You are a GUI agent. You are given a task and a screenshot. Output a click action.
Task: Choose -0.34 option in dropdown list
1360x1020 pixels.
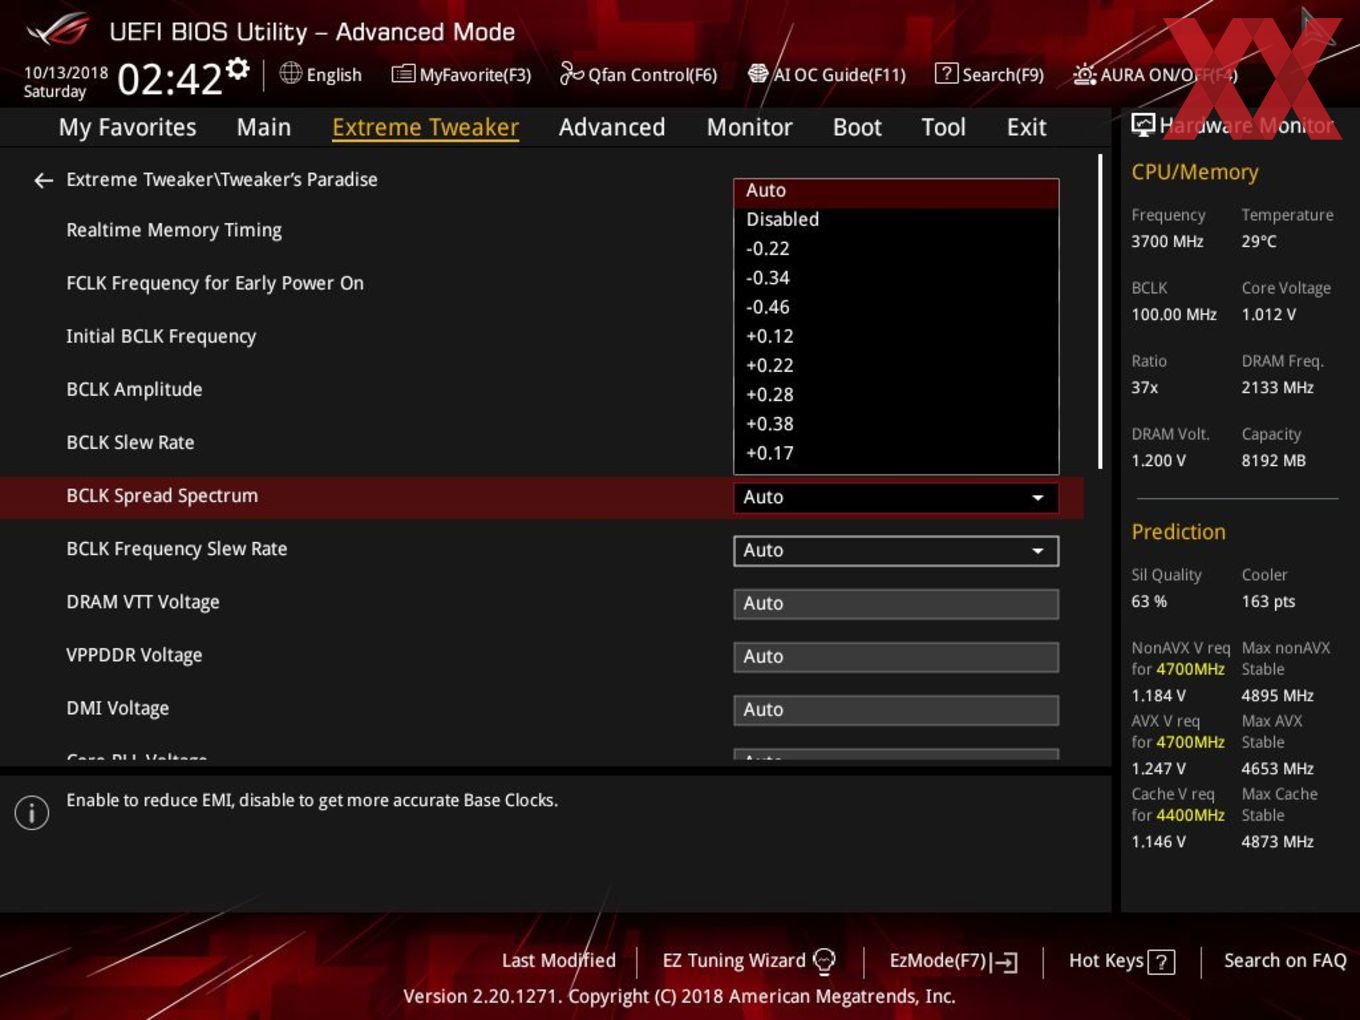(x=896, y=278)
